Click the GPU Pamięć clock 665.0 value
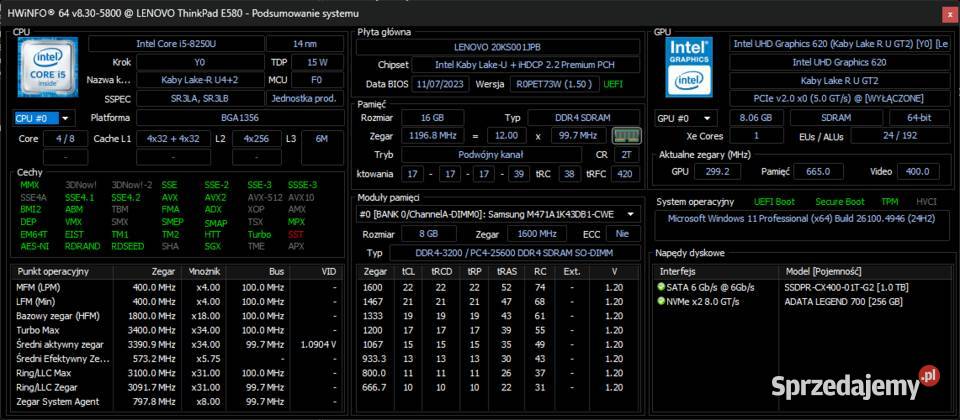Image resolution: width=960 pixels, height=420 pixels. click(819, 171)
